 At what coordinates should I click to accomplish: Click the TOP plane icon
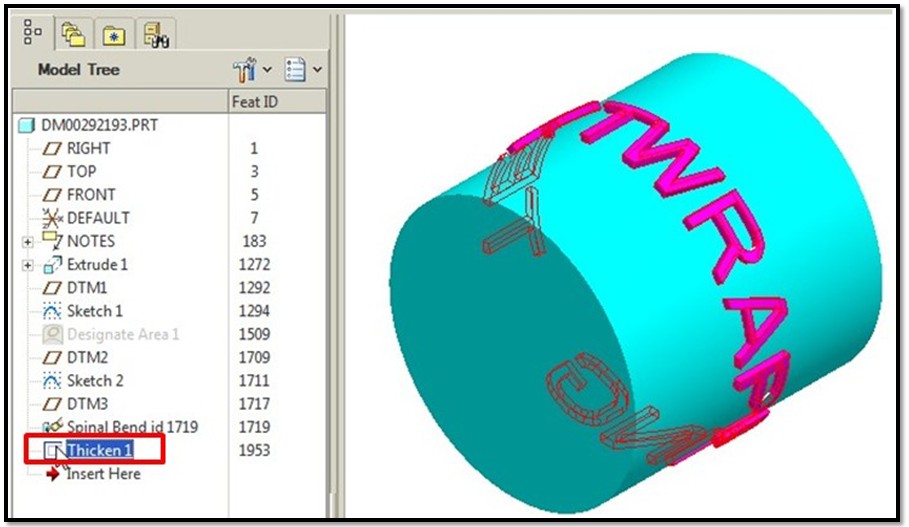coord(52,172)
